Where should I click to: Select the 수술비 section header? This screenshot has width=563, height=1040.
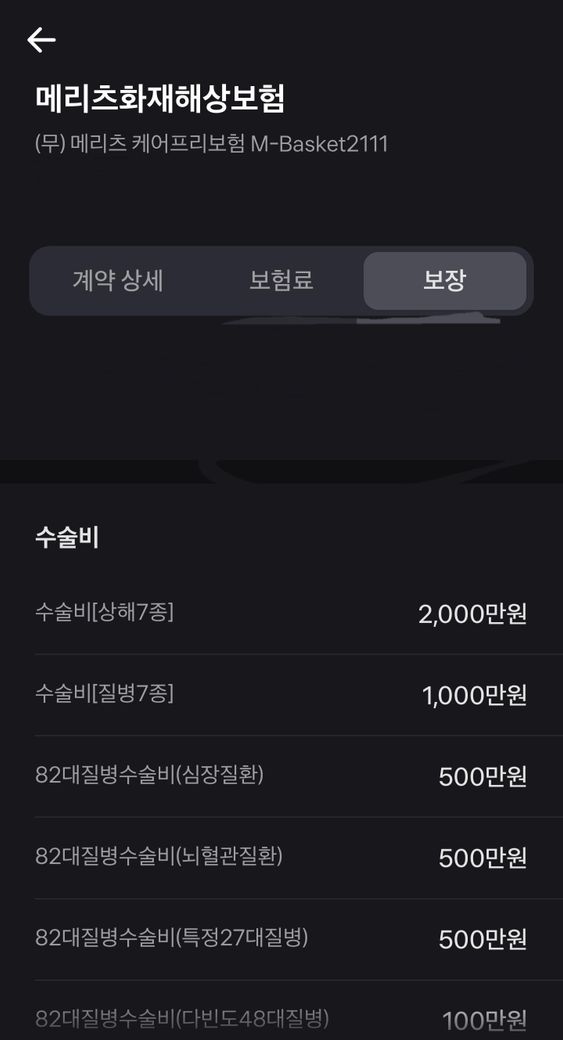click(67, 537)
